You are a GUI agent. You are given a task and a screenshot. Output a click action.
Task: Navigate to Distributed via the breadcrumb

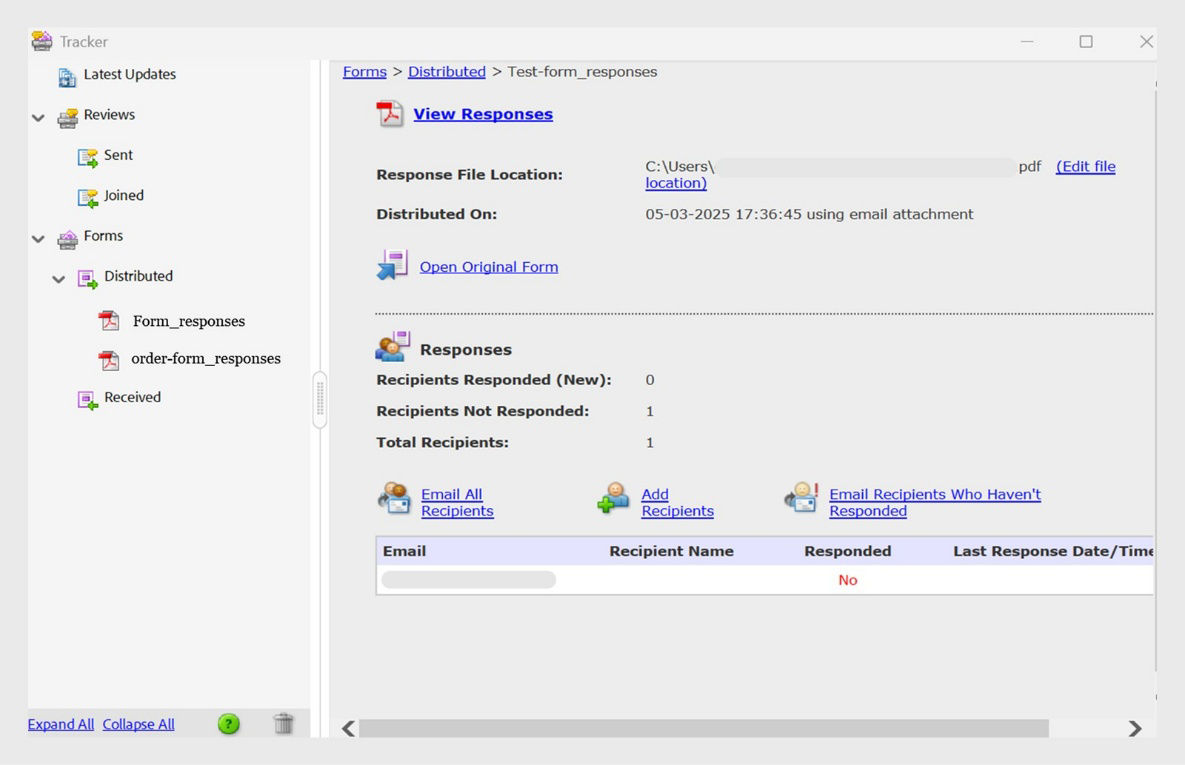(447, 71)
